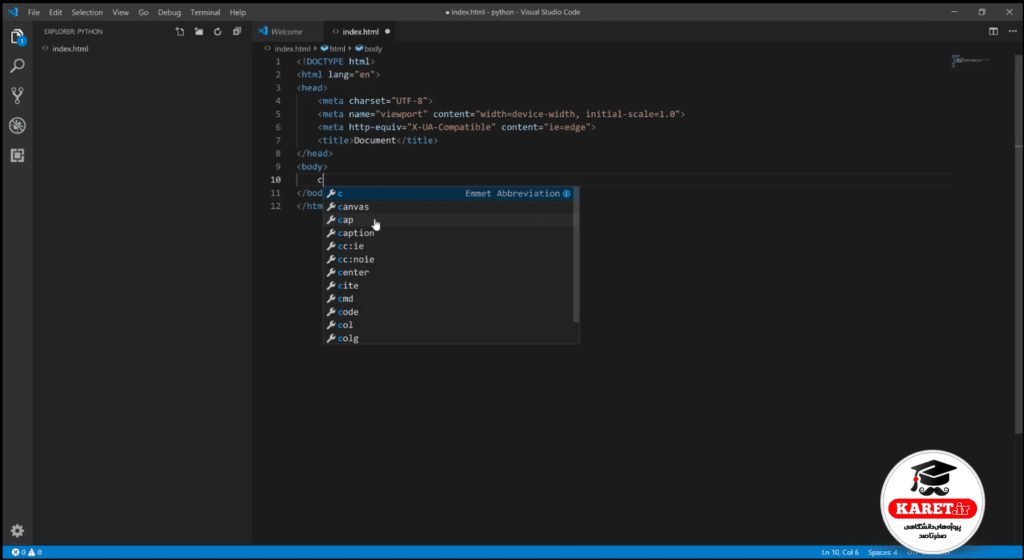Open the Explorer view in activity bar
Screen dimensions: 1024x560
(x=18, y=37)
